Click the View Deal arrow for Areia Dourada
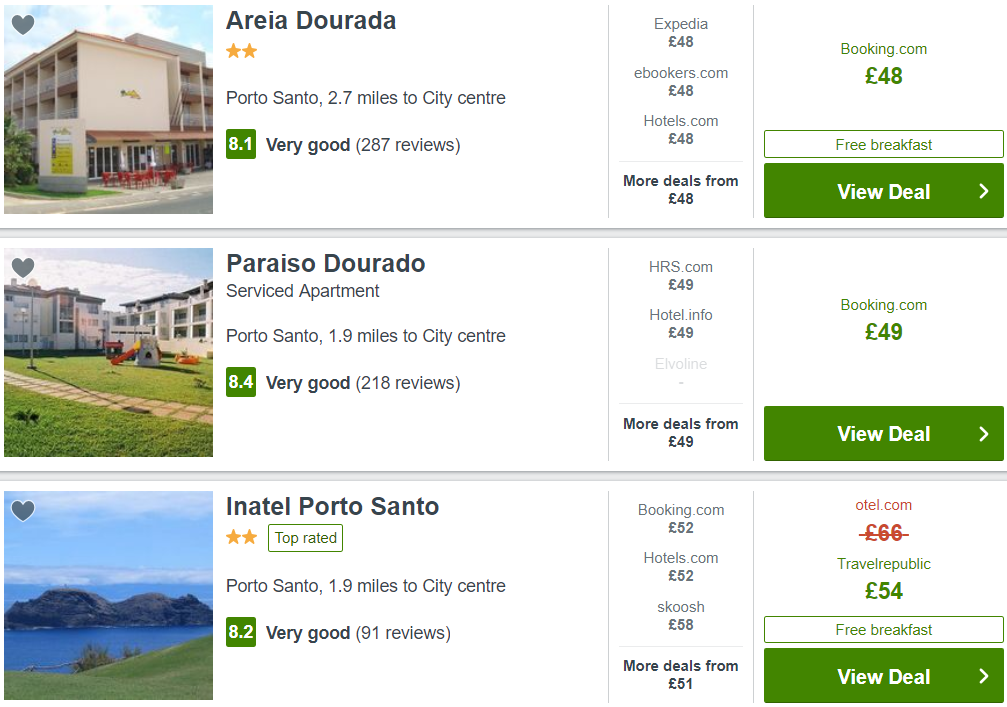The height and width of the screenshot is (707, 1007). coord(983,191)
